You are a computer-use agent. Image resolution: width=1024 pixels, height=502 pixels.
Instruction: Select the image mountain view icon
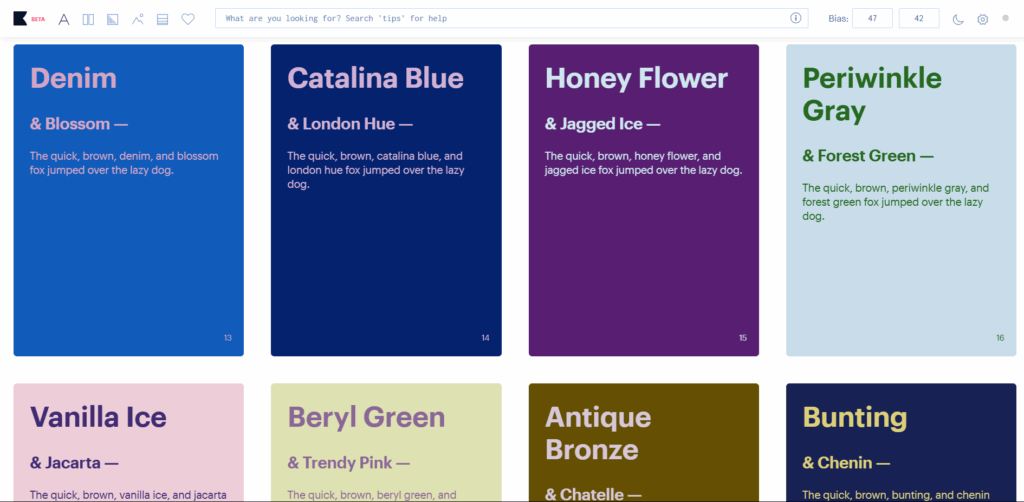(x=137, y=19)
